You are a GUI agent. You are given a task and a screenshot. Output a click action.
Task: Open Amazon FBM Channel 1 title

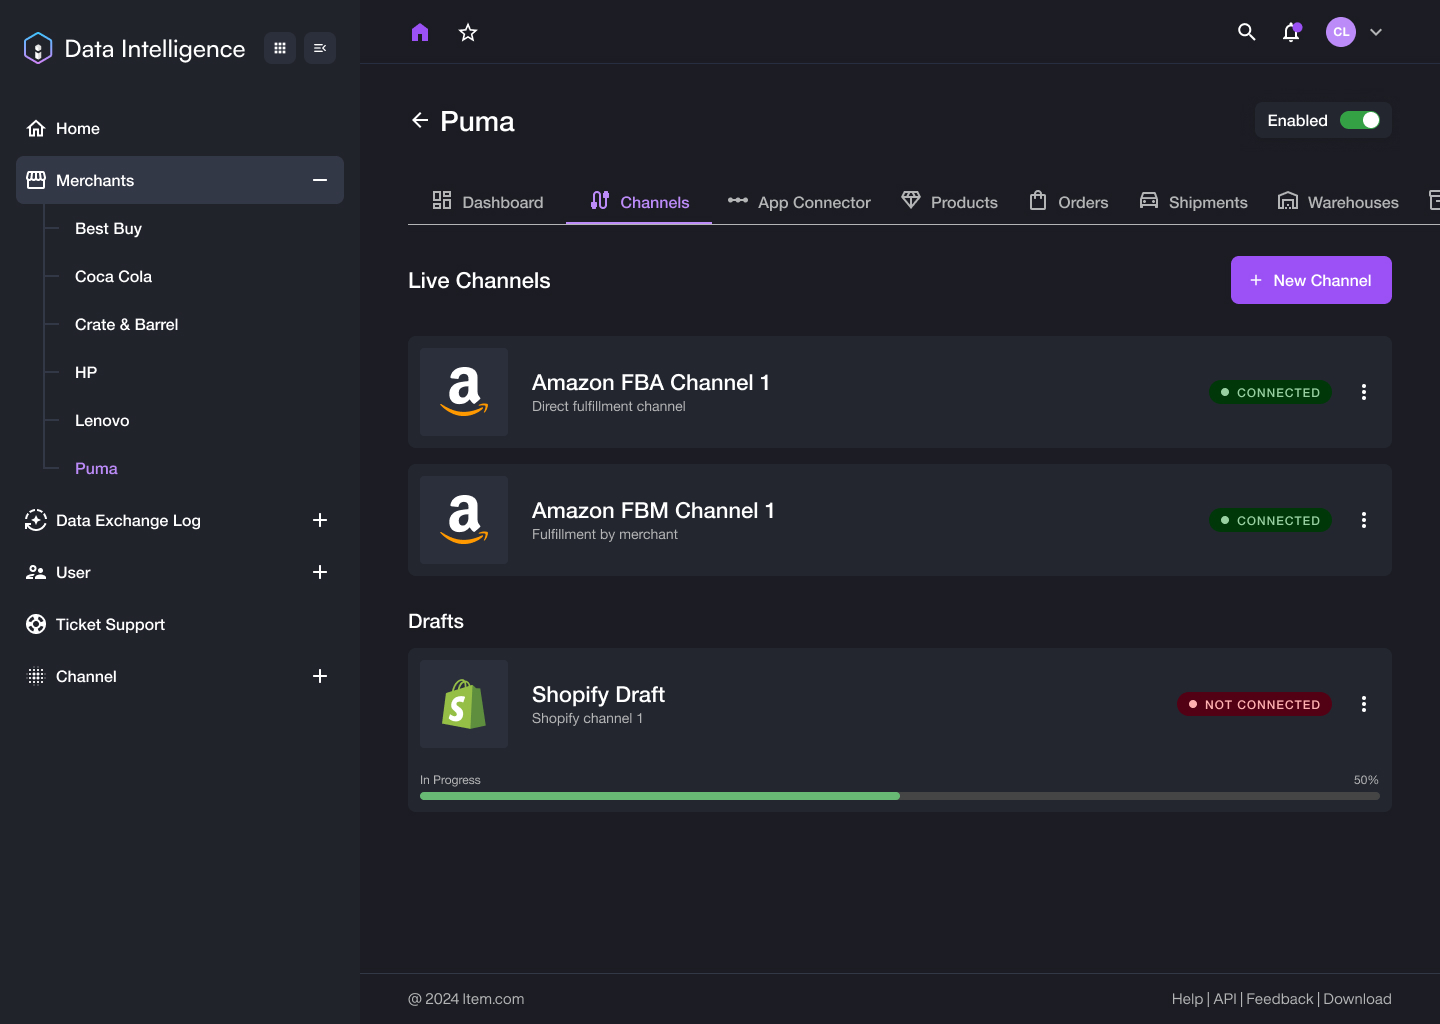click(x=653, y=511)
